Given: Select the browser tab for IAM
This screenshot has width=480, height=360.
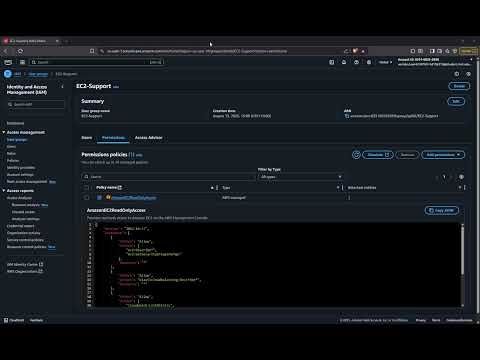Looking at the screenshot, I should (30, 41).
